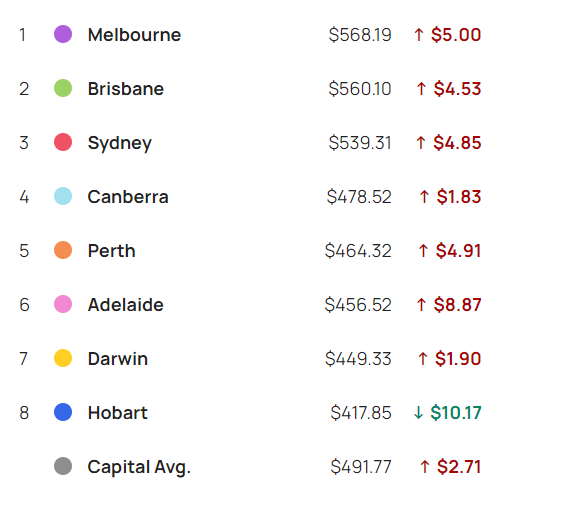Screen dimensions: 576x506
Task: Click Melbourne's purple color dot
Action: click(63, 34)
